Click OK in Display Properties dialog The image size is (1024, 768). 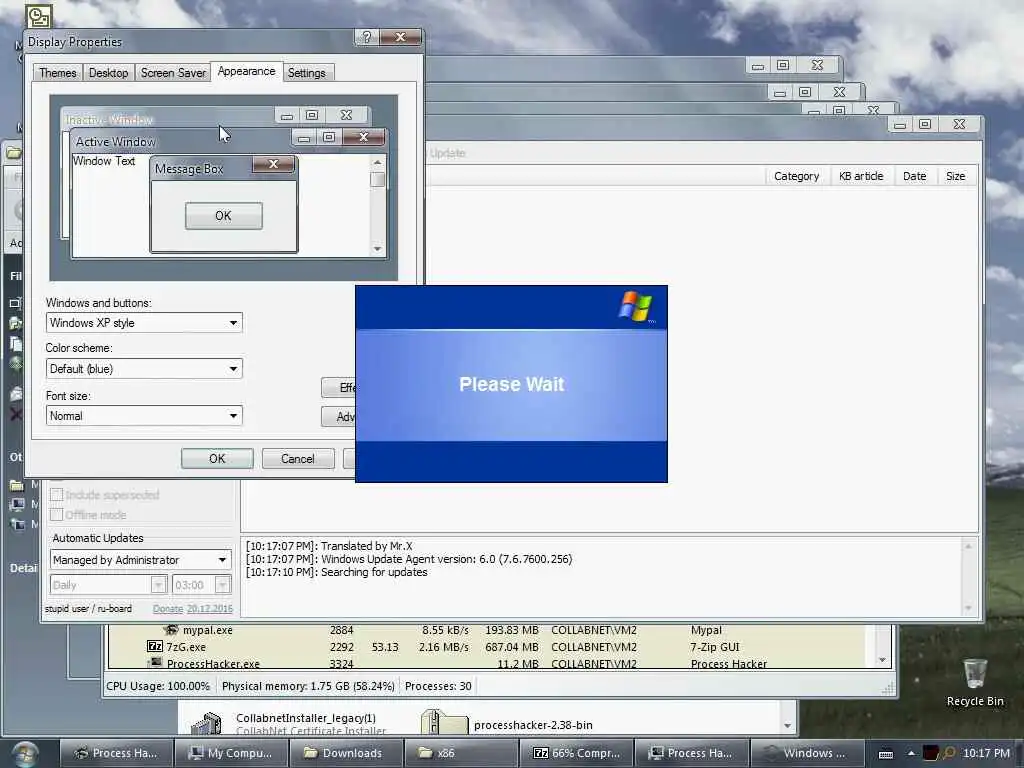pos(217,458)
